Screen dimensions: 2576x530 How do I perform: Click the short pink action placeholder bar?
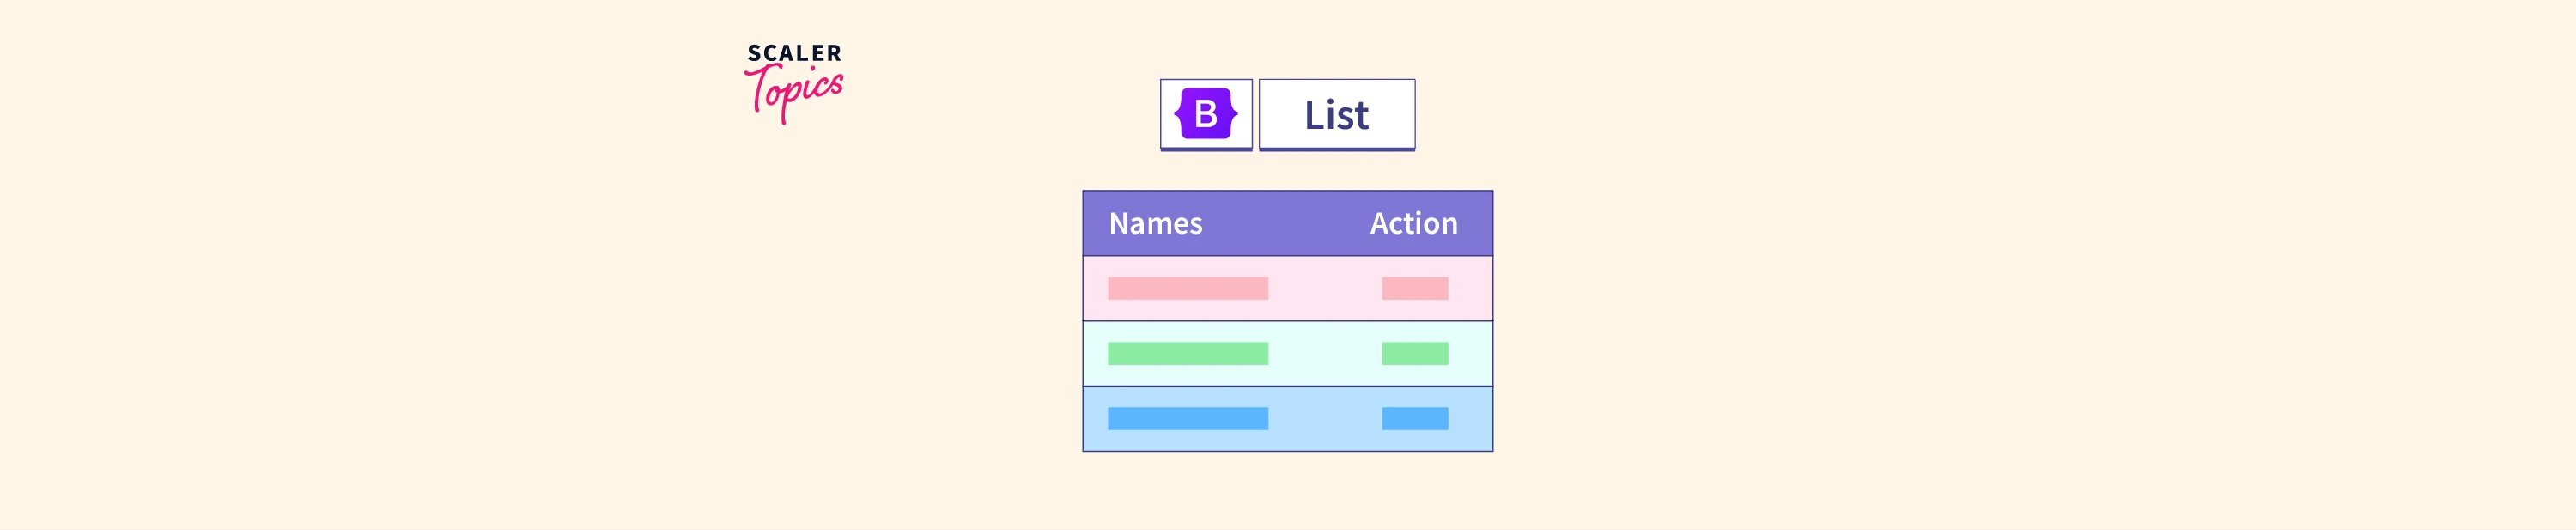pos(1414,289)
